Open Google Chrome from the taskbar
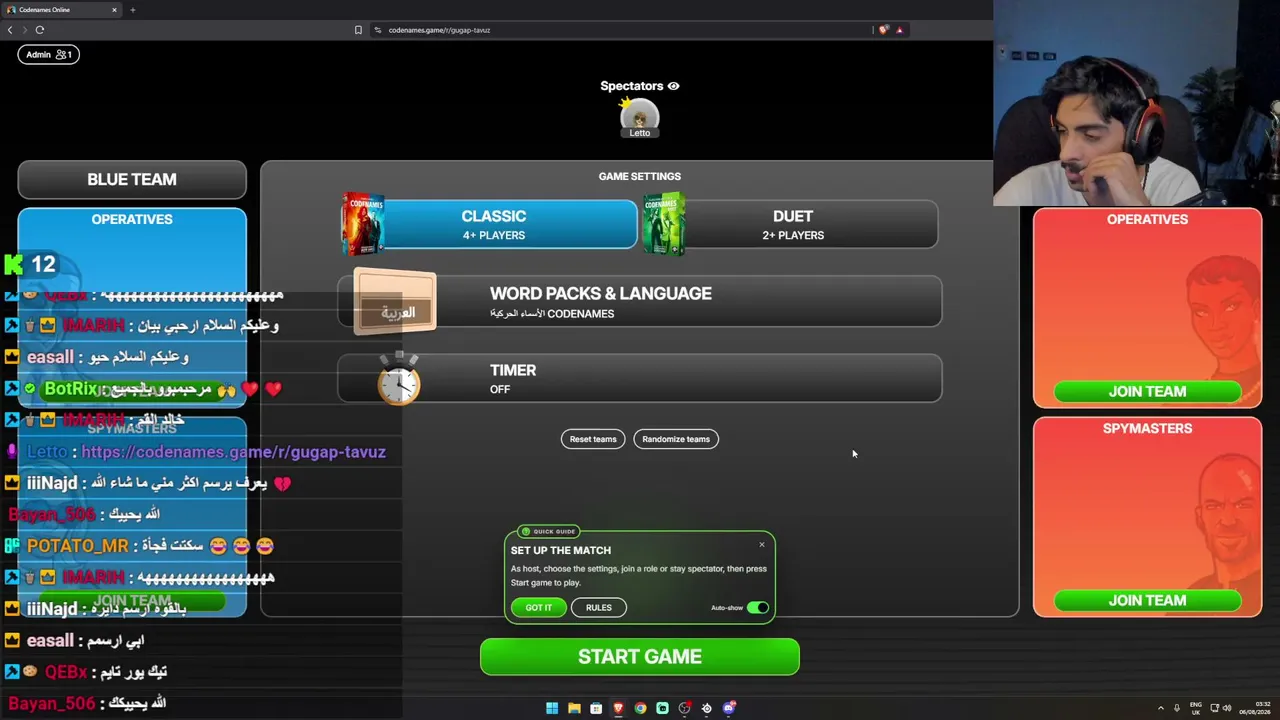Screen dimensions: 1280x720 coord(640,708)
